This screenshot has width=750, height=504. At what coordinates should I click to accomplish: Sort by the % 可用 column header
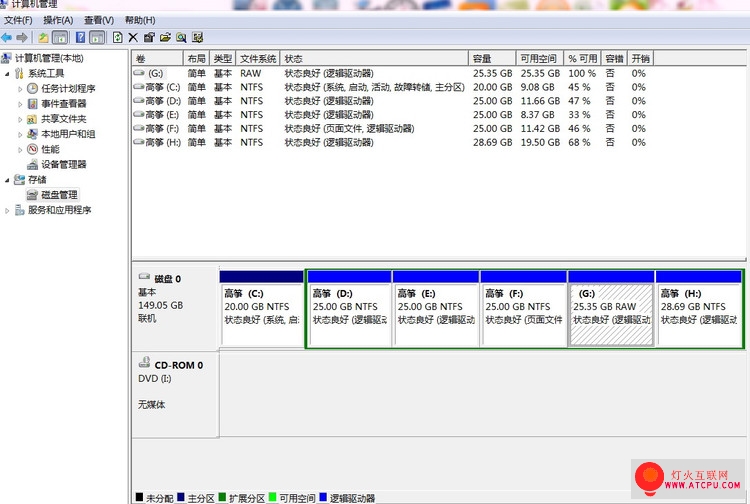[582, 58]
